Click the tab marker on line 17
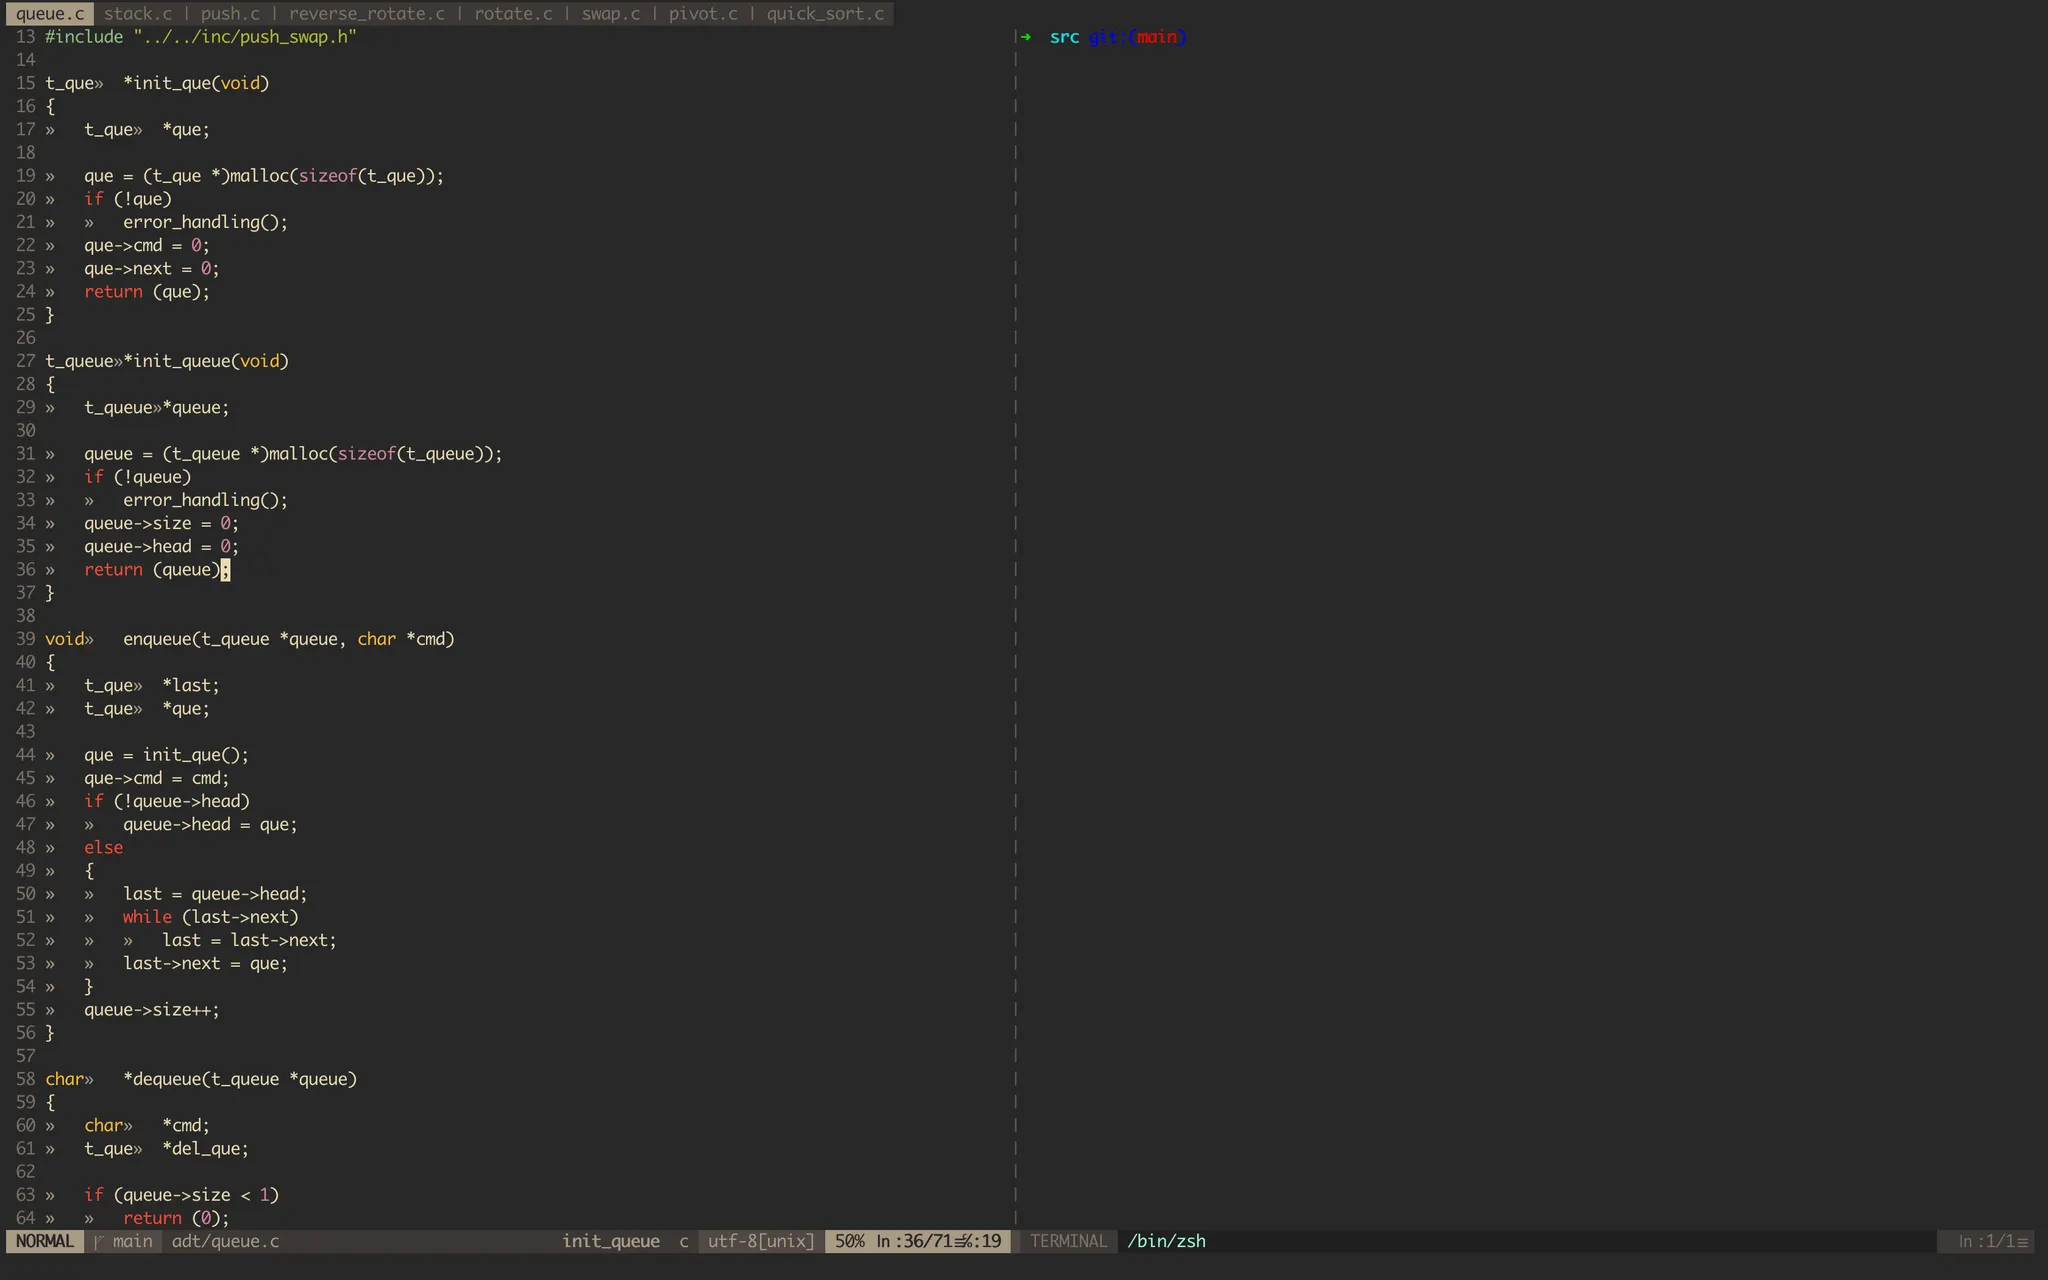The width and height of the screenshot is (2048, 1280). 50,130
